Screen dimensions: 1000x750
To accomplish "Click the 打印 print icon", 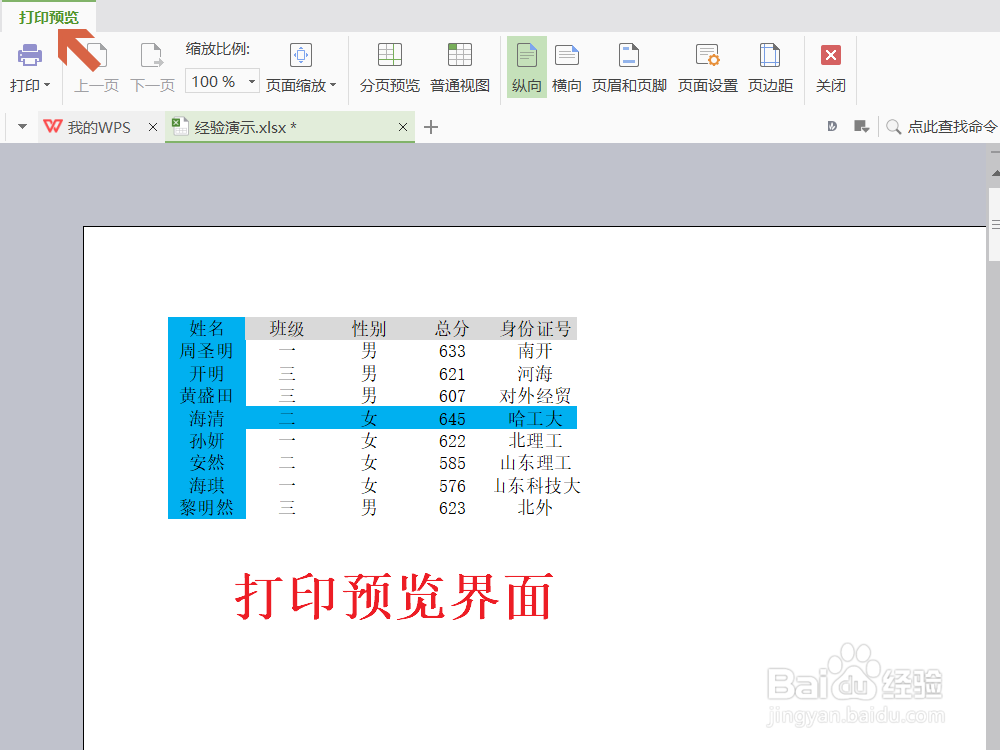I will [x=29, y=55].
